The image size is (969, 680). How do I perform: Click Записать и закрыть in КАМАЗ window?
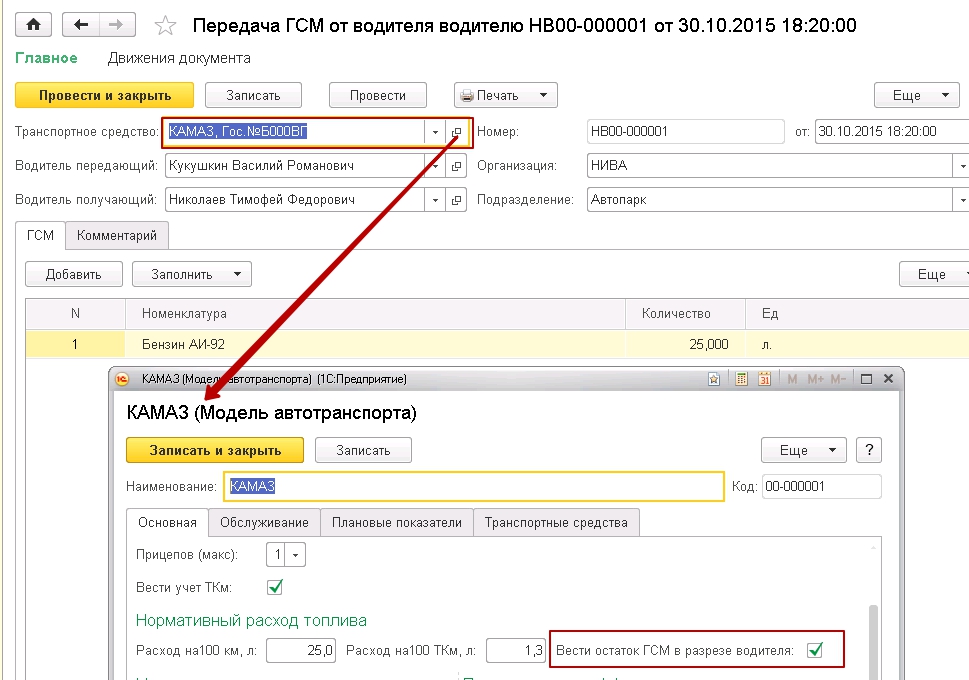pyautogui.click(x=215, y=450)
